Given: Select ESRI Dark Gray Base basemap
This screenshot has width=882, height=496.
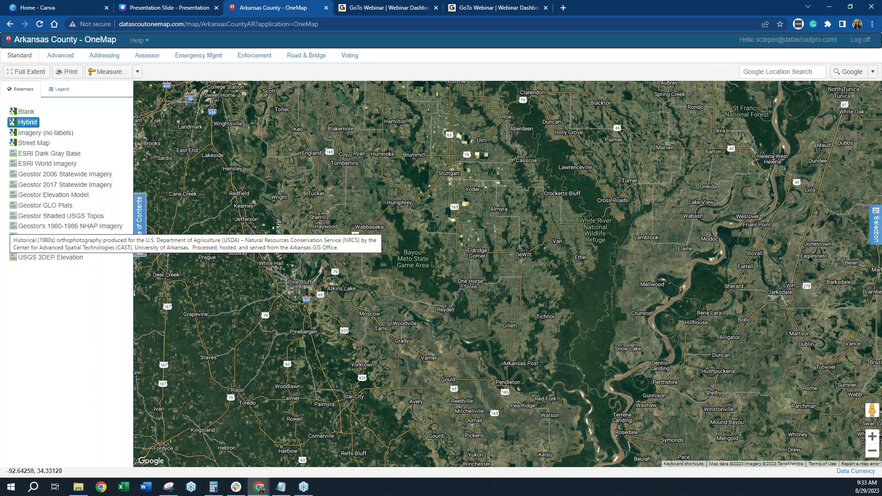Looking at the screenshot, I should click(x=45, y=153).
